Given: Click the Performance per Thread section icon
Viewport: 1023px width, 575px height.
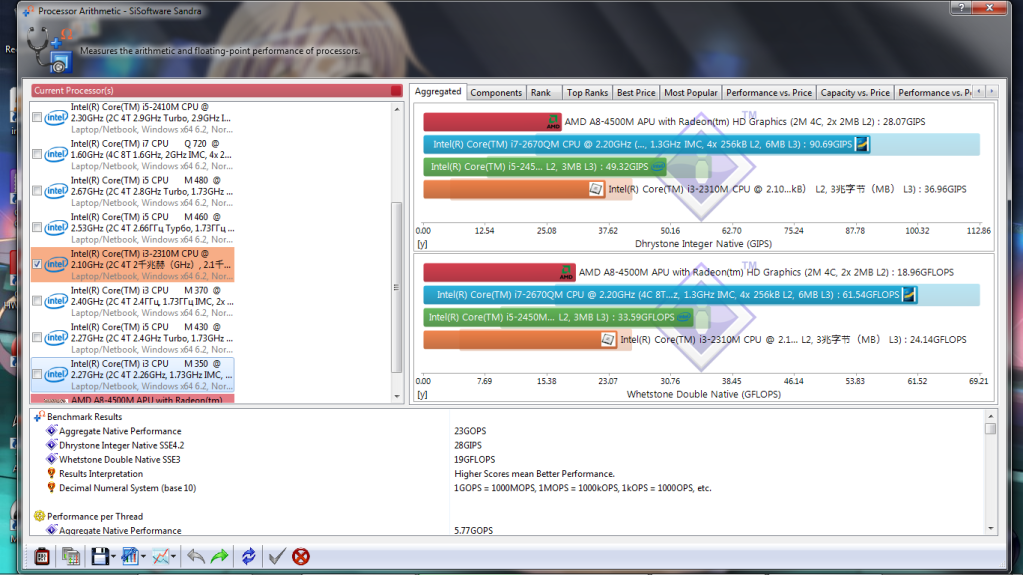Looking at the screenshot, I should 39,516.
